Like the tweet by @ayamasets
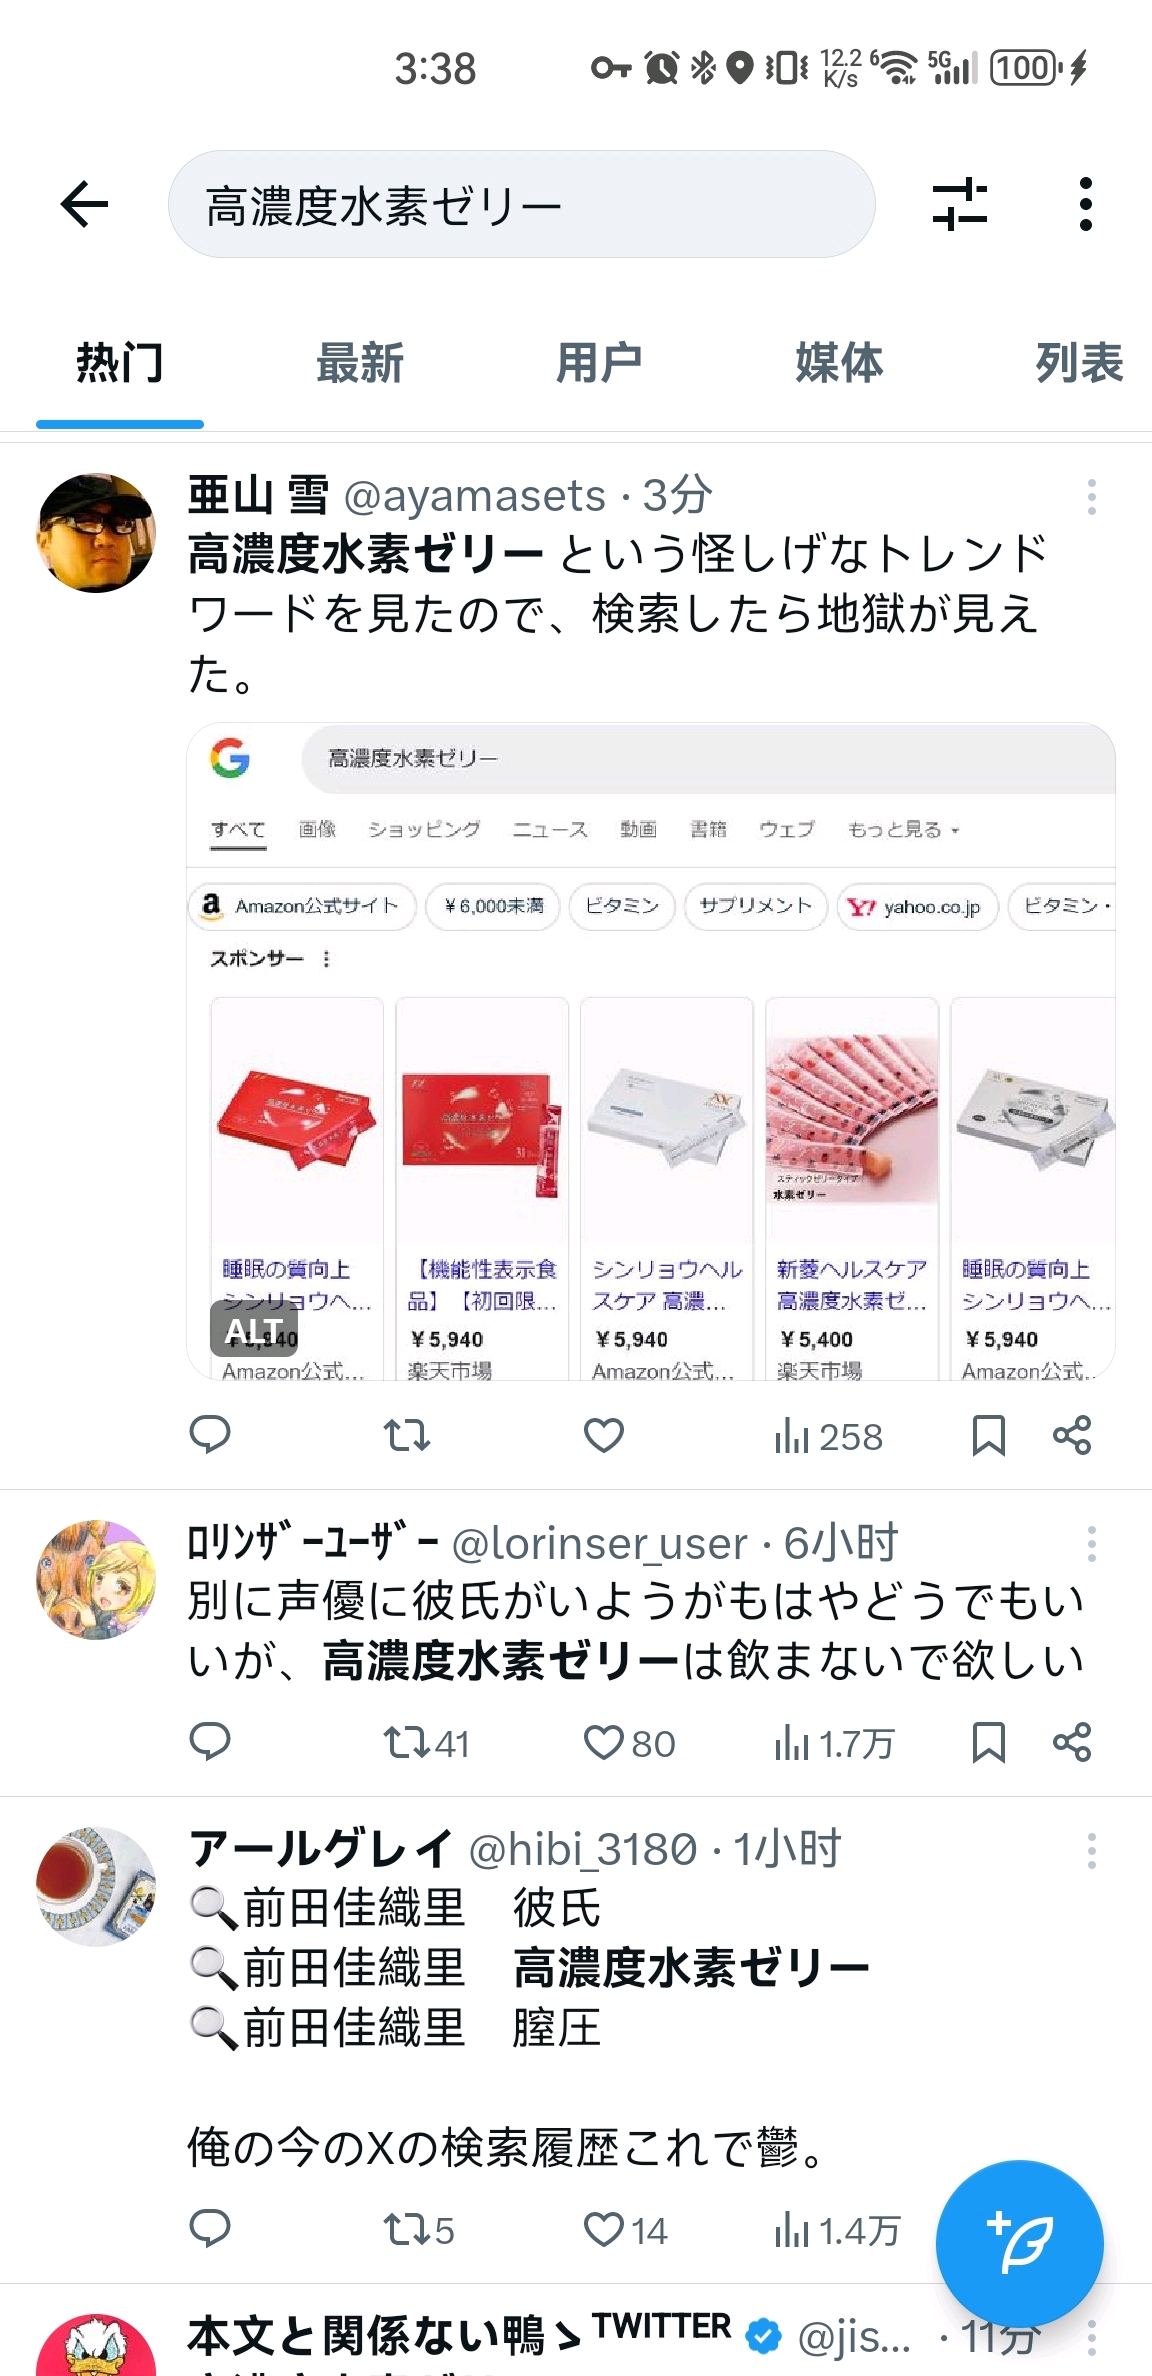Screen dimensions: 1152x2376 (x=604, y=1436)
